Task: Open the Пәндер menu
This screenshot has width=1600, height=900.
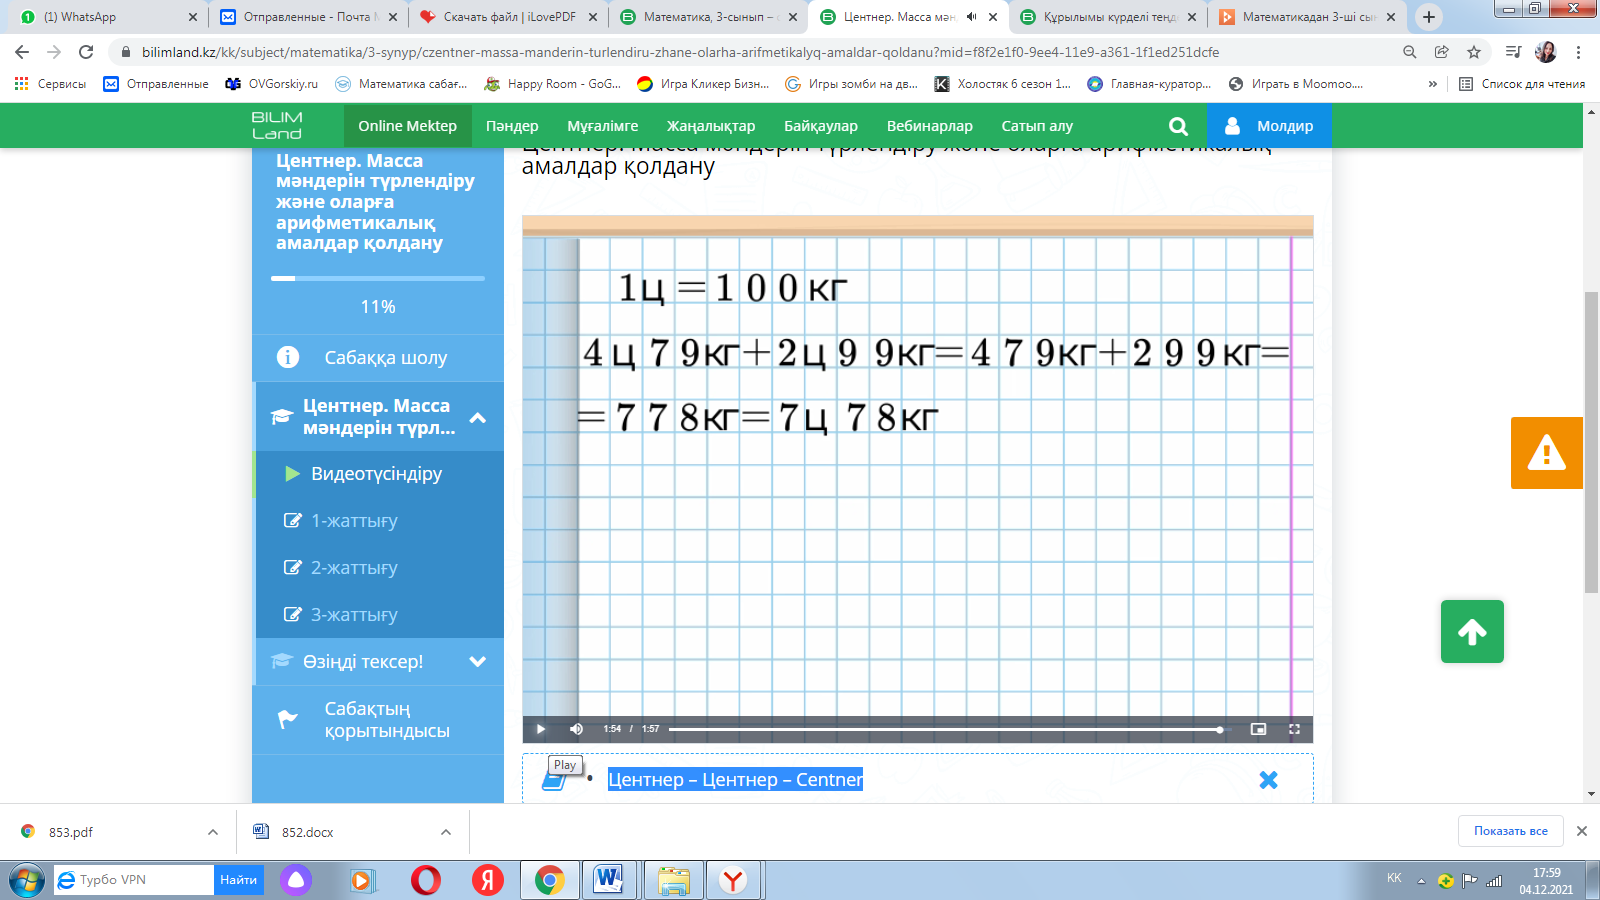Action: click(x=512, y=126)
